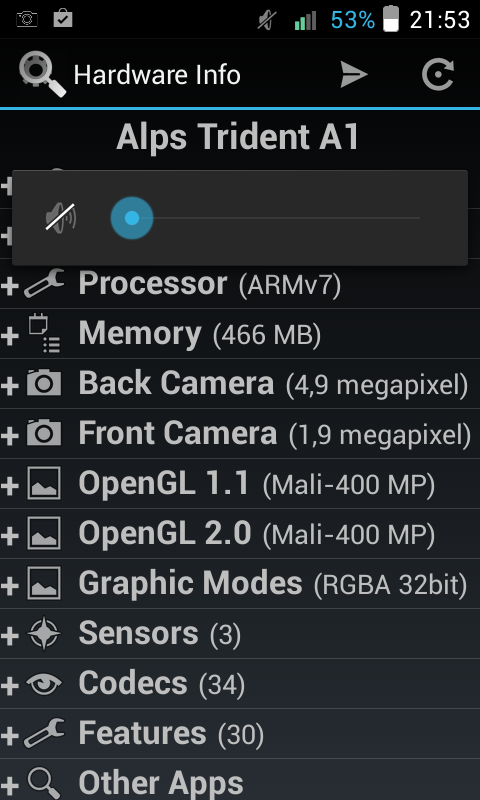Tap the muted speaker icon in volume popup

(x=61, y=217)
